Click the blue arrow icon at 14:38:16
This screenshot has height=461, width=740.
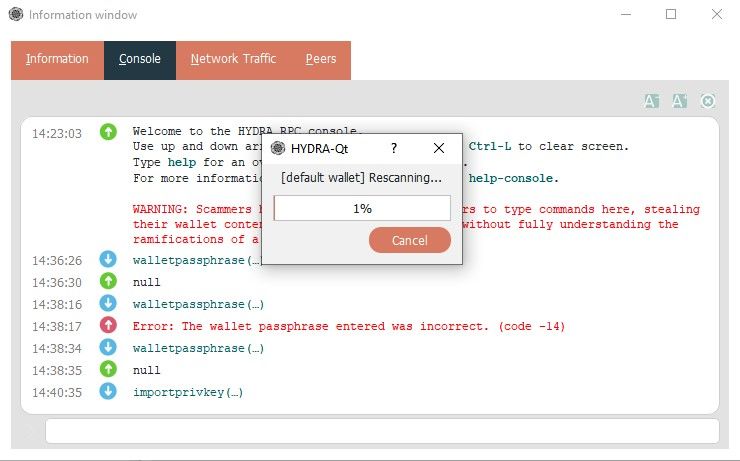108,303
